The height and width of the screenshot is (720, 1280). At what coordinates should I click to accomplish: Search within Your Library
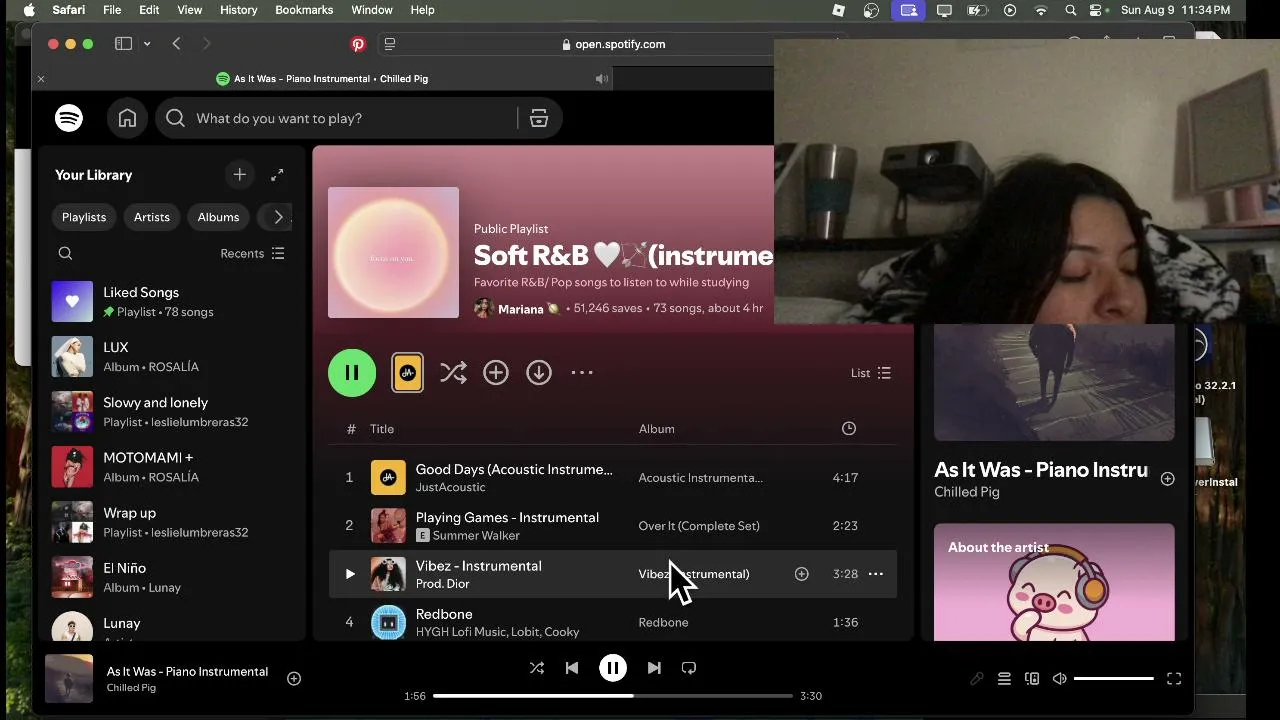pyautogui.click(x=65, y=254)
